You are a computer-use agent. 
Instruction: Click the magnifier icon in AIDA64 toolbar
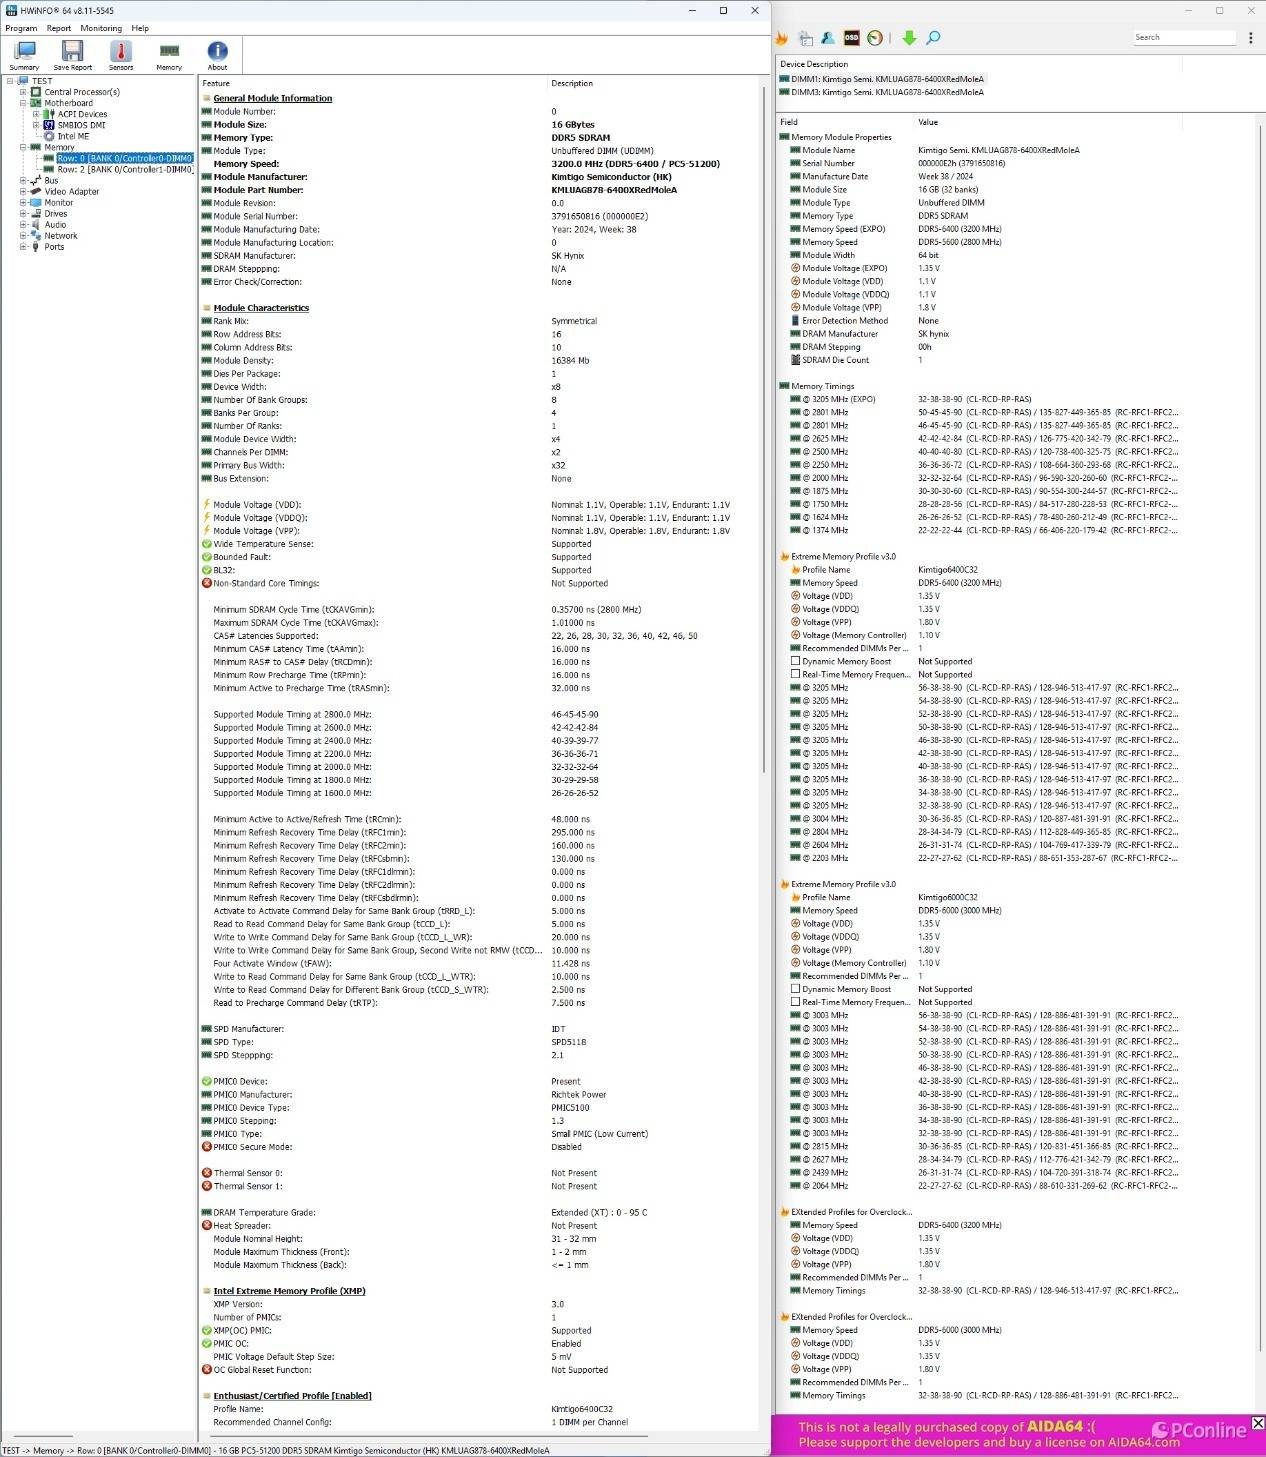[933, 38]
